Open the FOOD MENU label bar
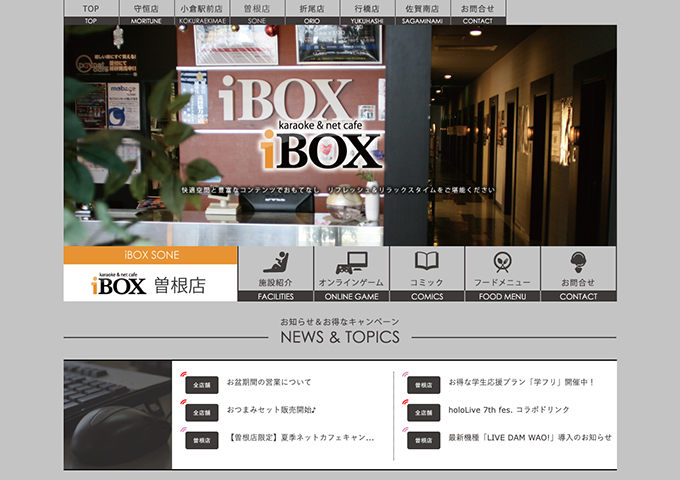The width and height of the screenshot is (680, 480). click(503, 297)
